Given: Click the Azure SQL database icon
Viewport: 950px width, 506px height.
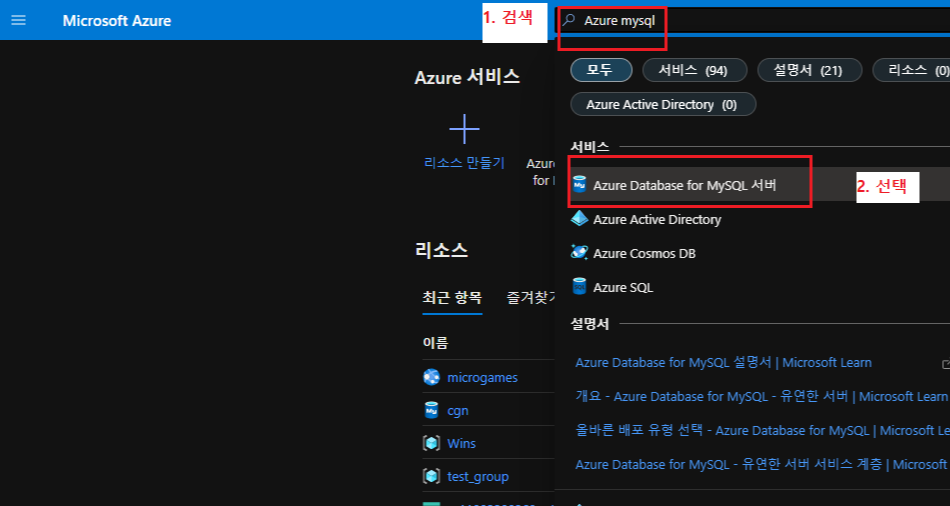Looking at the screenshot, I should coord(579,286).
